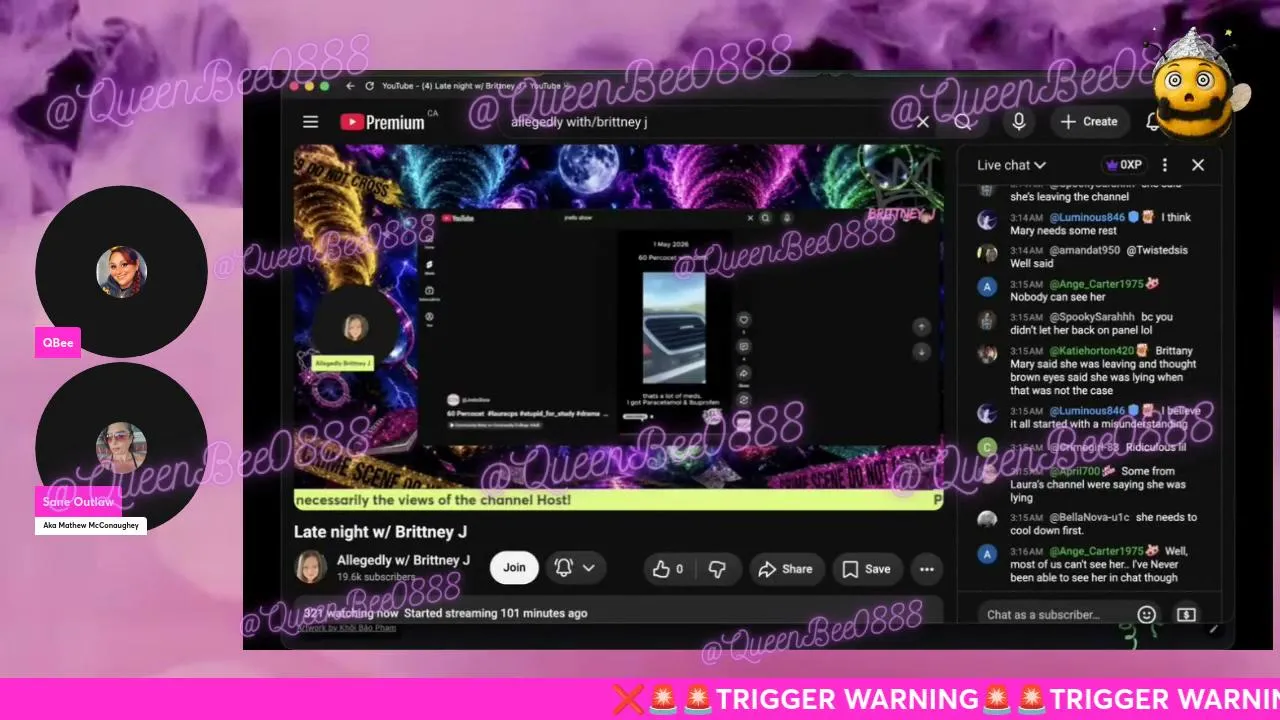Open @Luminous846's 'Mary needs some rest' message
The width and height of the screenshot is (1280, 720).
(x=1090, y=224)
